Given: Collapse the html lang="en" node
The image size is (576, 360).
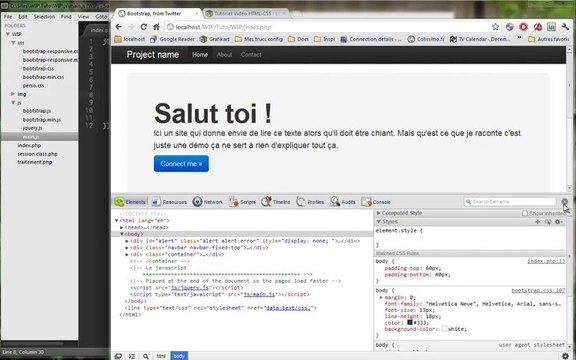Looking at the screenshot, I should [x=116, y=220].
